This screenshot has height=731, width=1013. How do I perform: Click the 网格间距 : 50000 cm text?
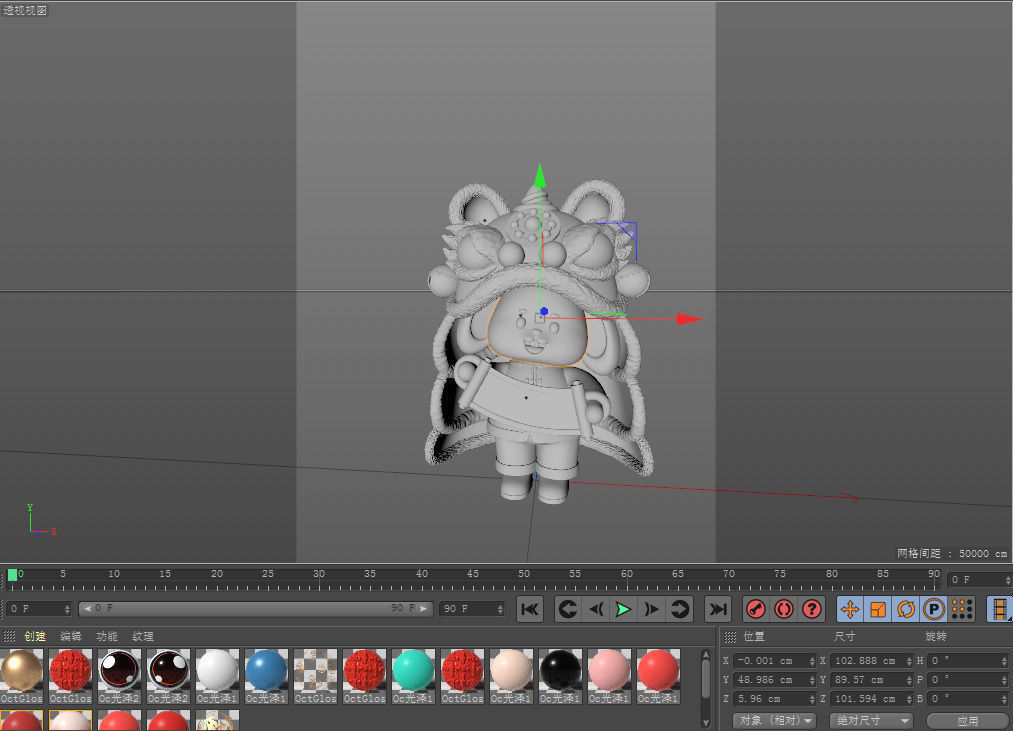[x=952, y=553]
